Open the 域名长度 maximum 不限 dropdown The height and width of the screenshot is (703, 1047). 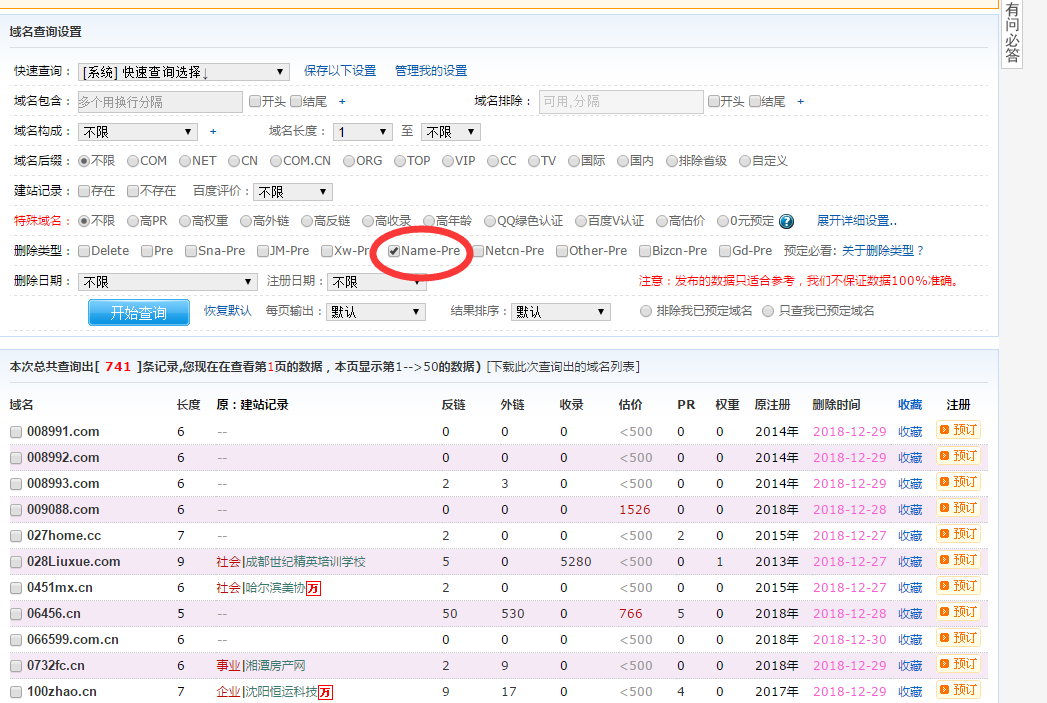[451, 132]
